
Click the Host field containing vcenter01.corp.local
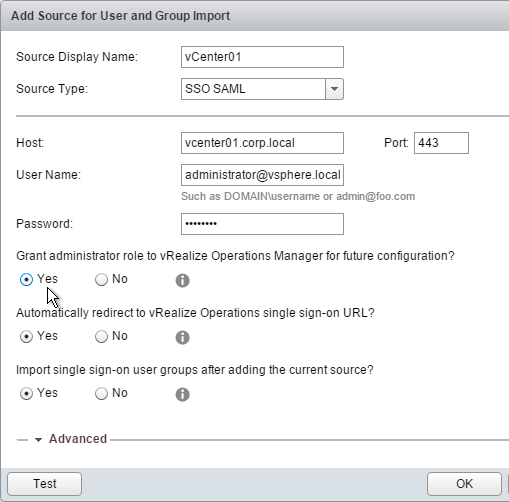point(262,143)
